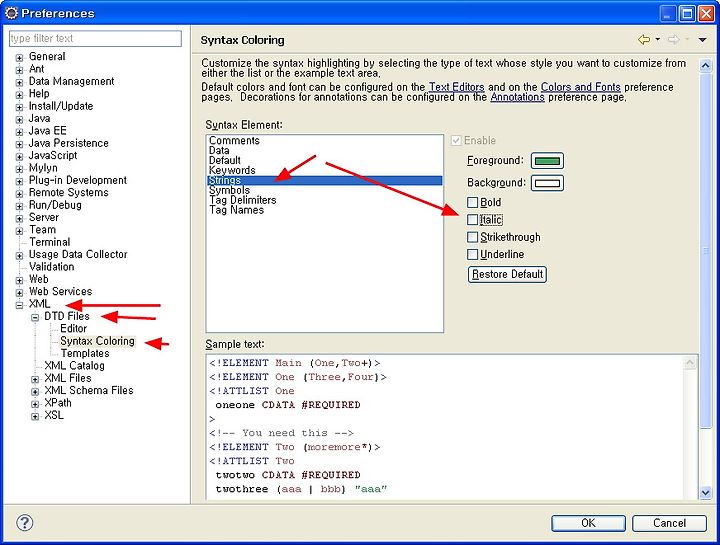
Task: Enable the Bold checkbox
Action: tap(472, 202)
